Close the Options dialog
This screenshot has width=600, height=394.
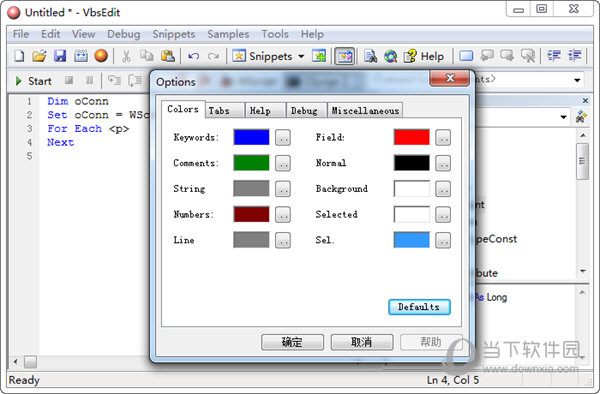point(450,78)
